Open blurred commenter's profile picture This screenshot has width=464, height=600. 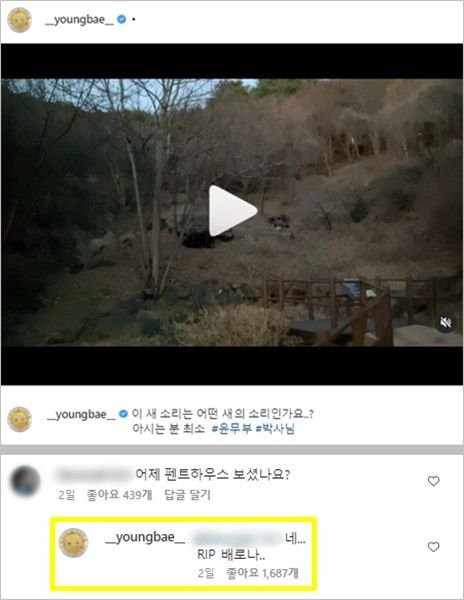[x=25, y=481]
